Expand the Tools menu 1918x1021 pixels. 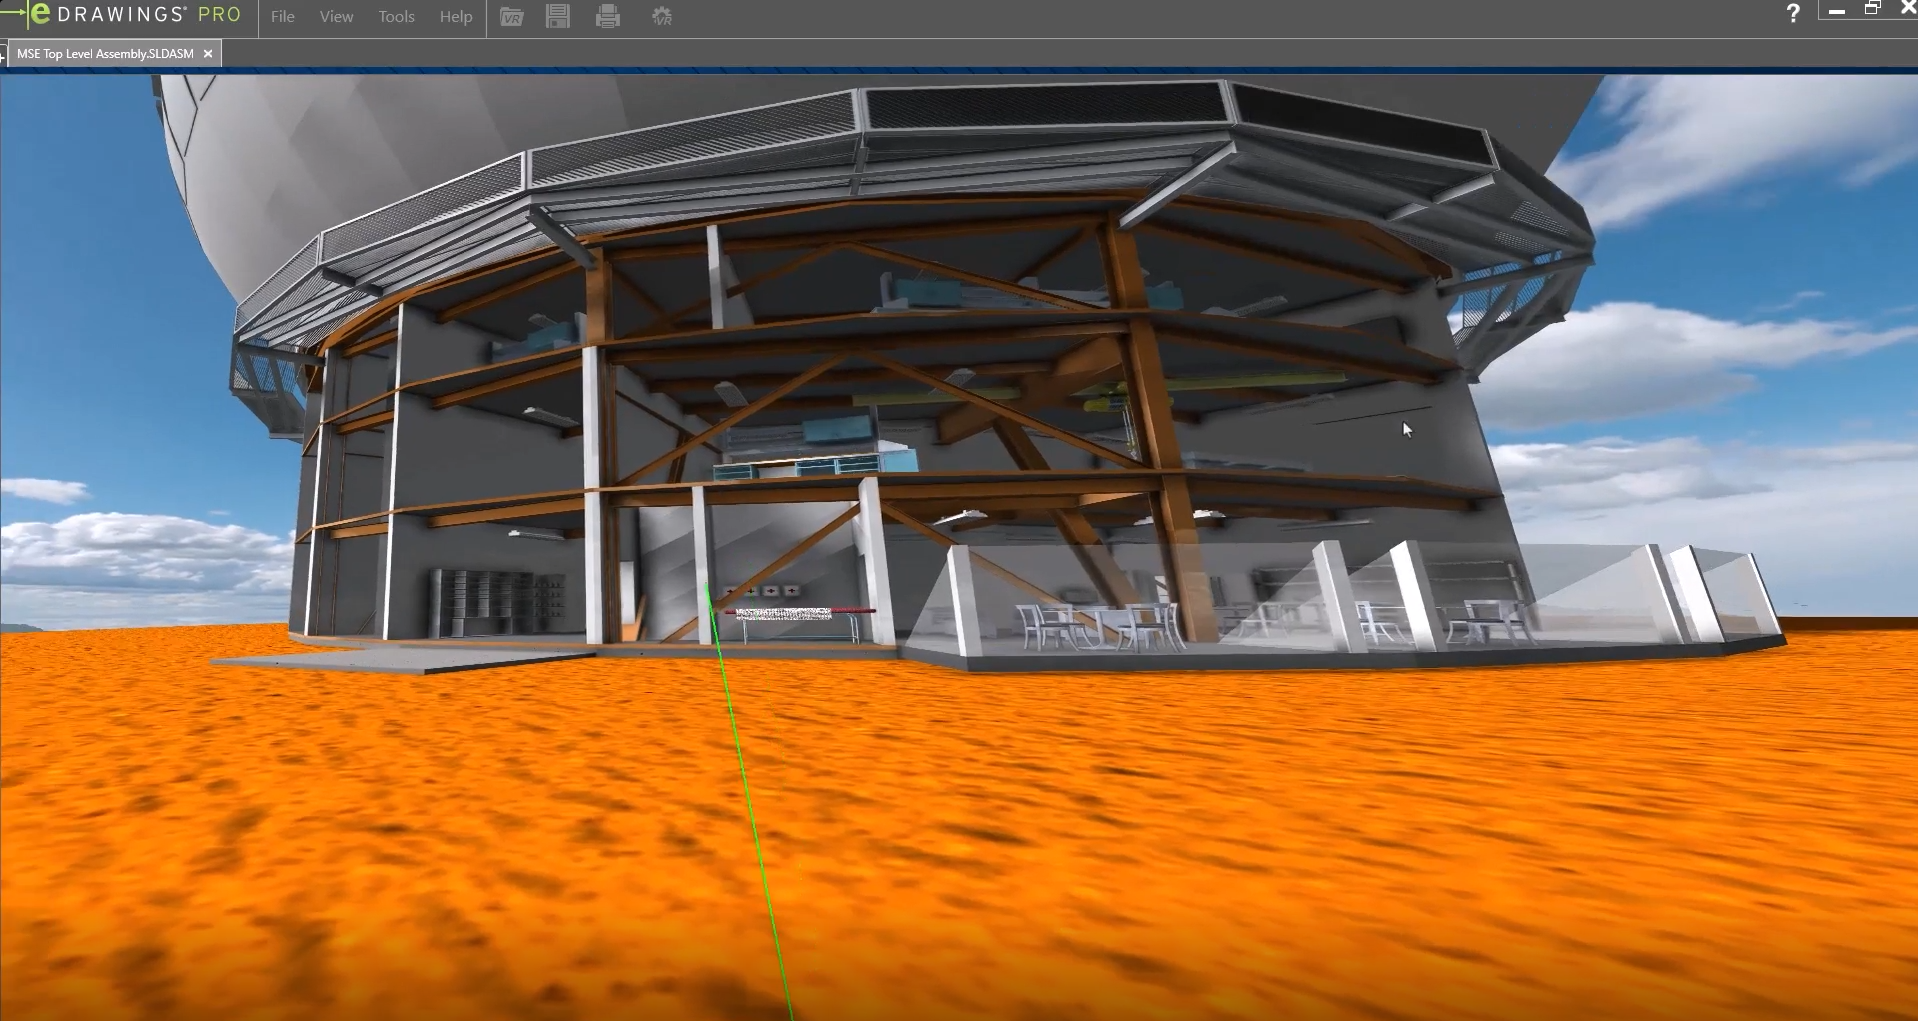point(396,17)
